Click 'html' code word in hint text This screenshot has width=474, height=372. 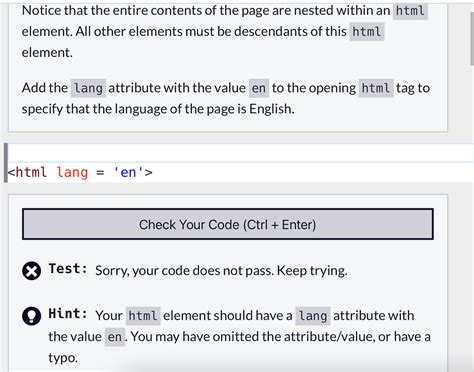[x=143, y=316]
